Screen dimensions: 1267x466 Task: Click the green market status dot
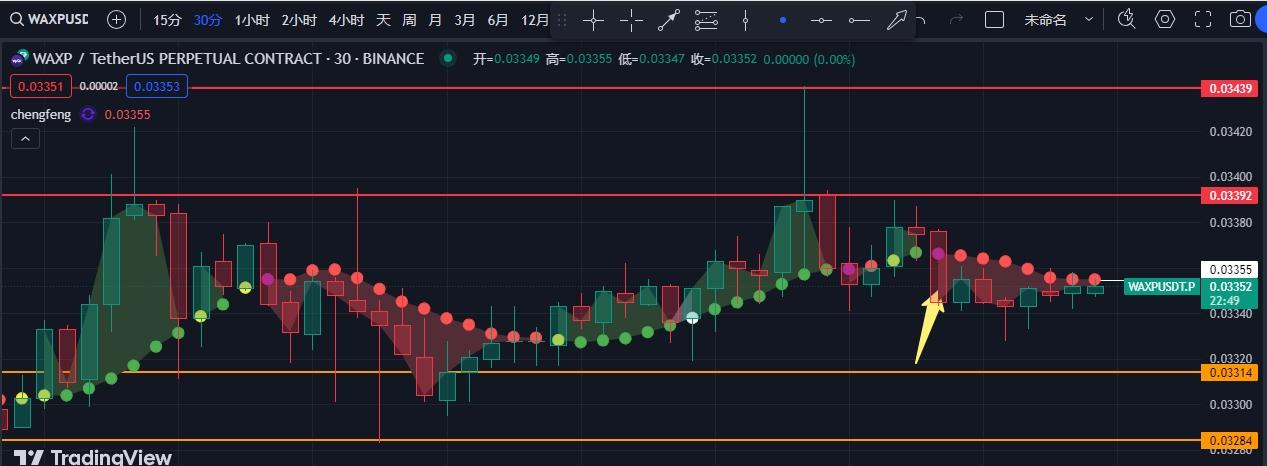coord(449,59)
